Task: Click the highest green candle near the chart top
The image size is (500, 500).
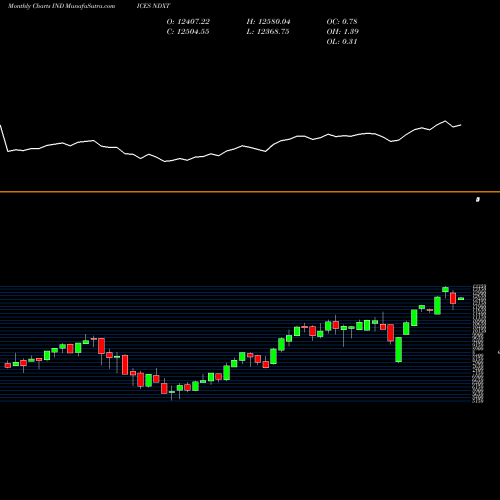Action: (x=445, y=289)
